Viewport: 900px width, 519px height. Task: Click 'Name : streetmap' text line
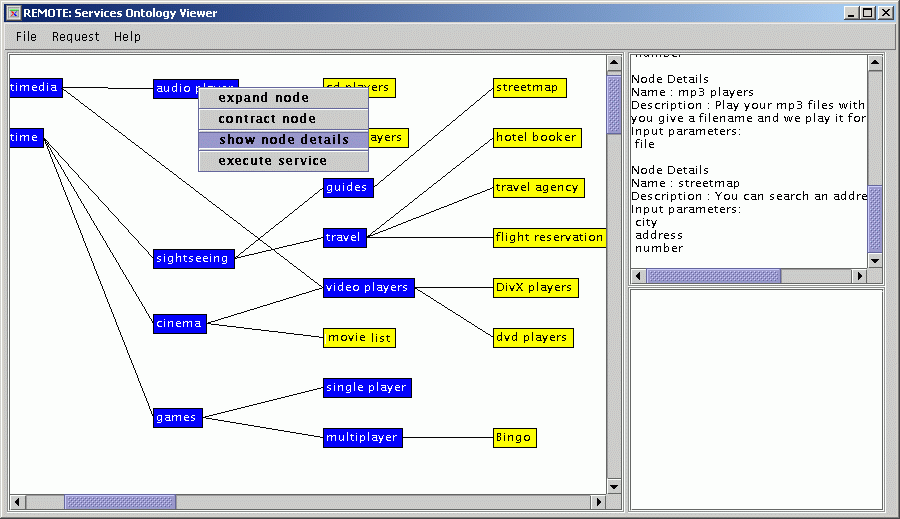click(685, 183)
